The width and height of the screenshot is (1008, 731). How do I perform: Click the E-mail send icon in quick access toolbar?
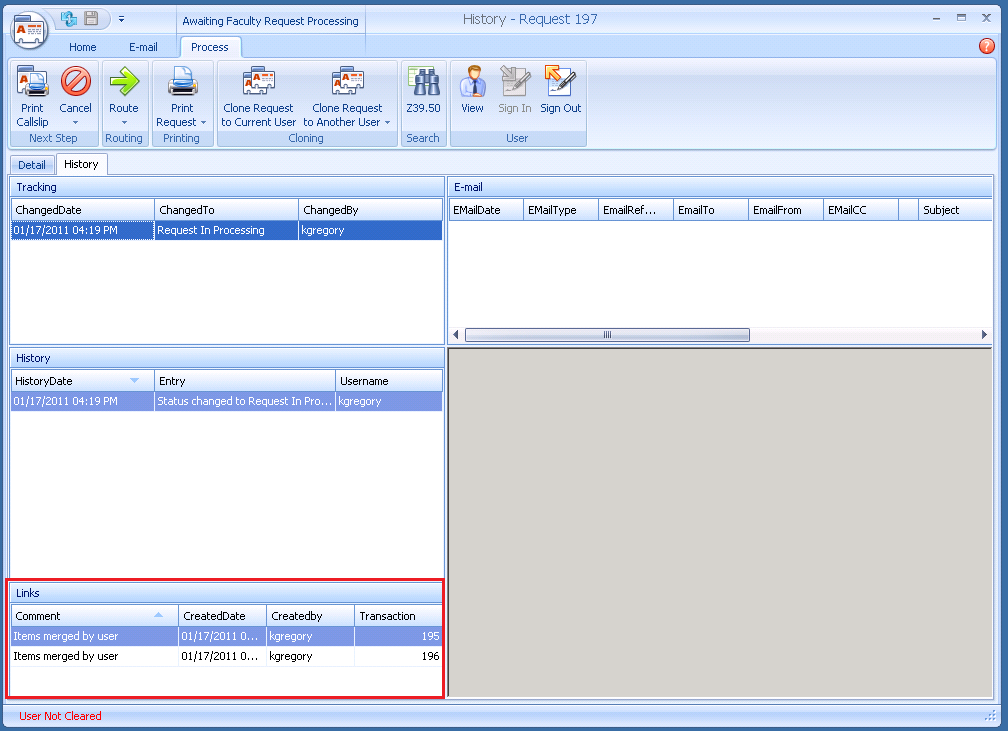click(x=69, y=17)
